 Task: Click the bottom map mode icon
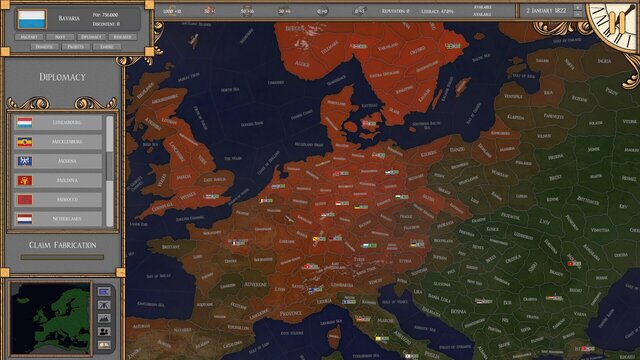point(104,345)
